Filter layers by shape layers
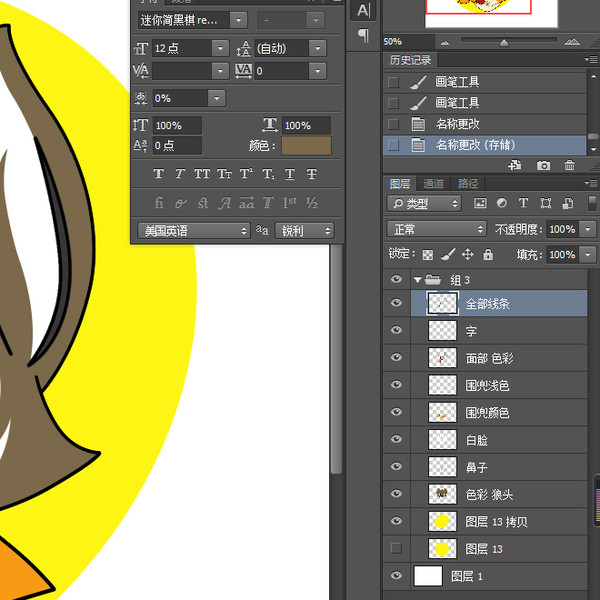Screen dimensions: 600x600 coord(546,203)
